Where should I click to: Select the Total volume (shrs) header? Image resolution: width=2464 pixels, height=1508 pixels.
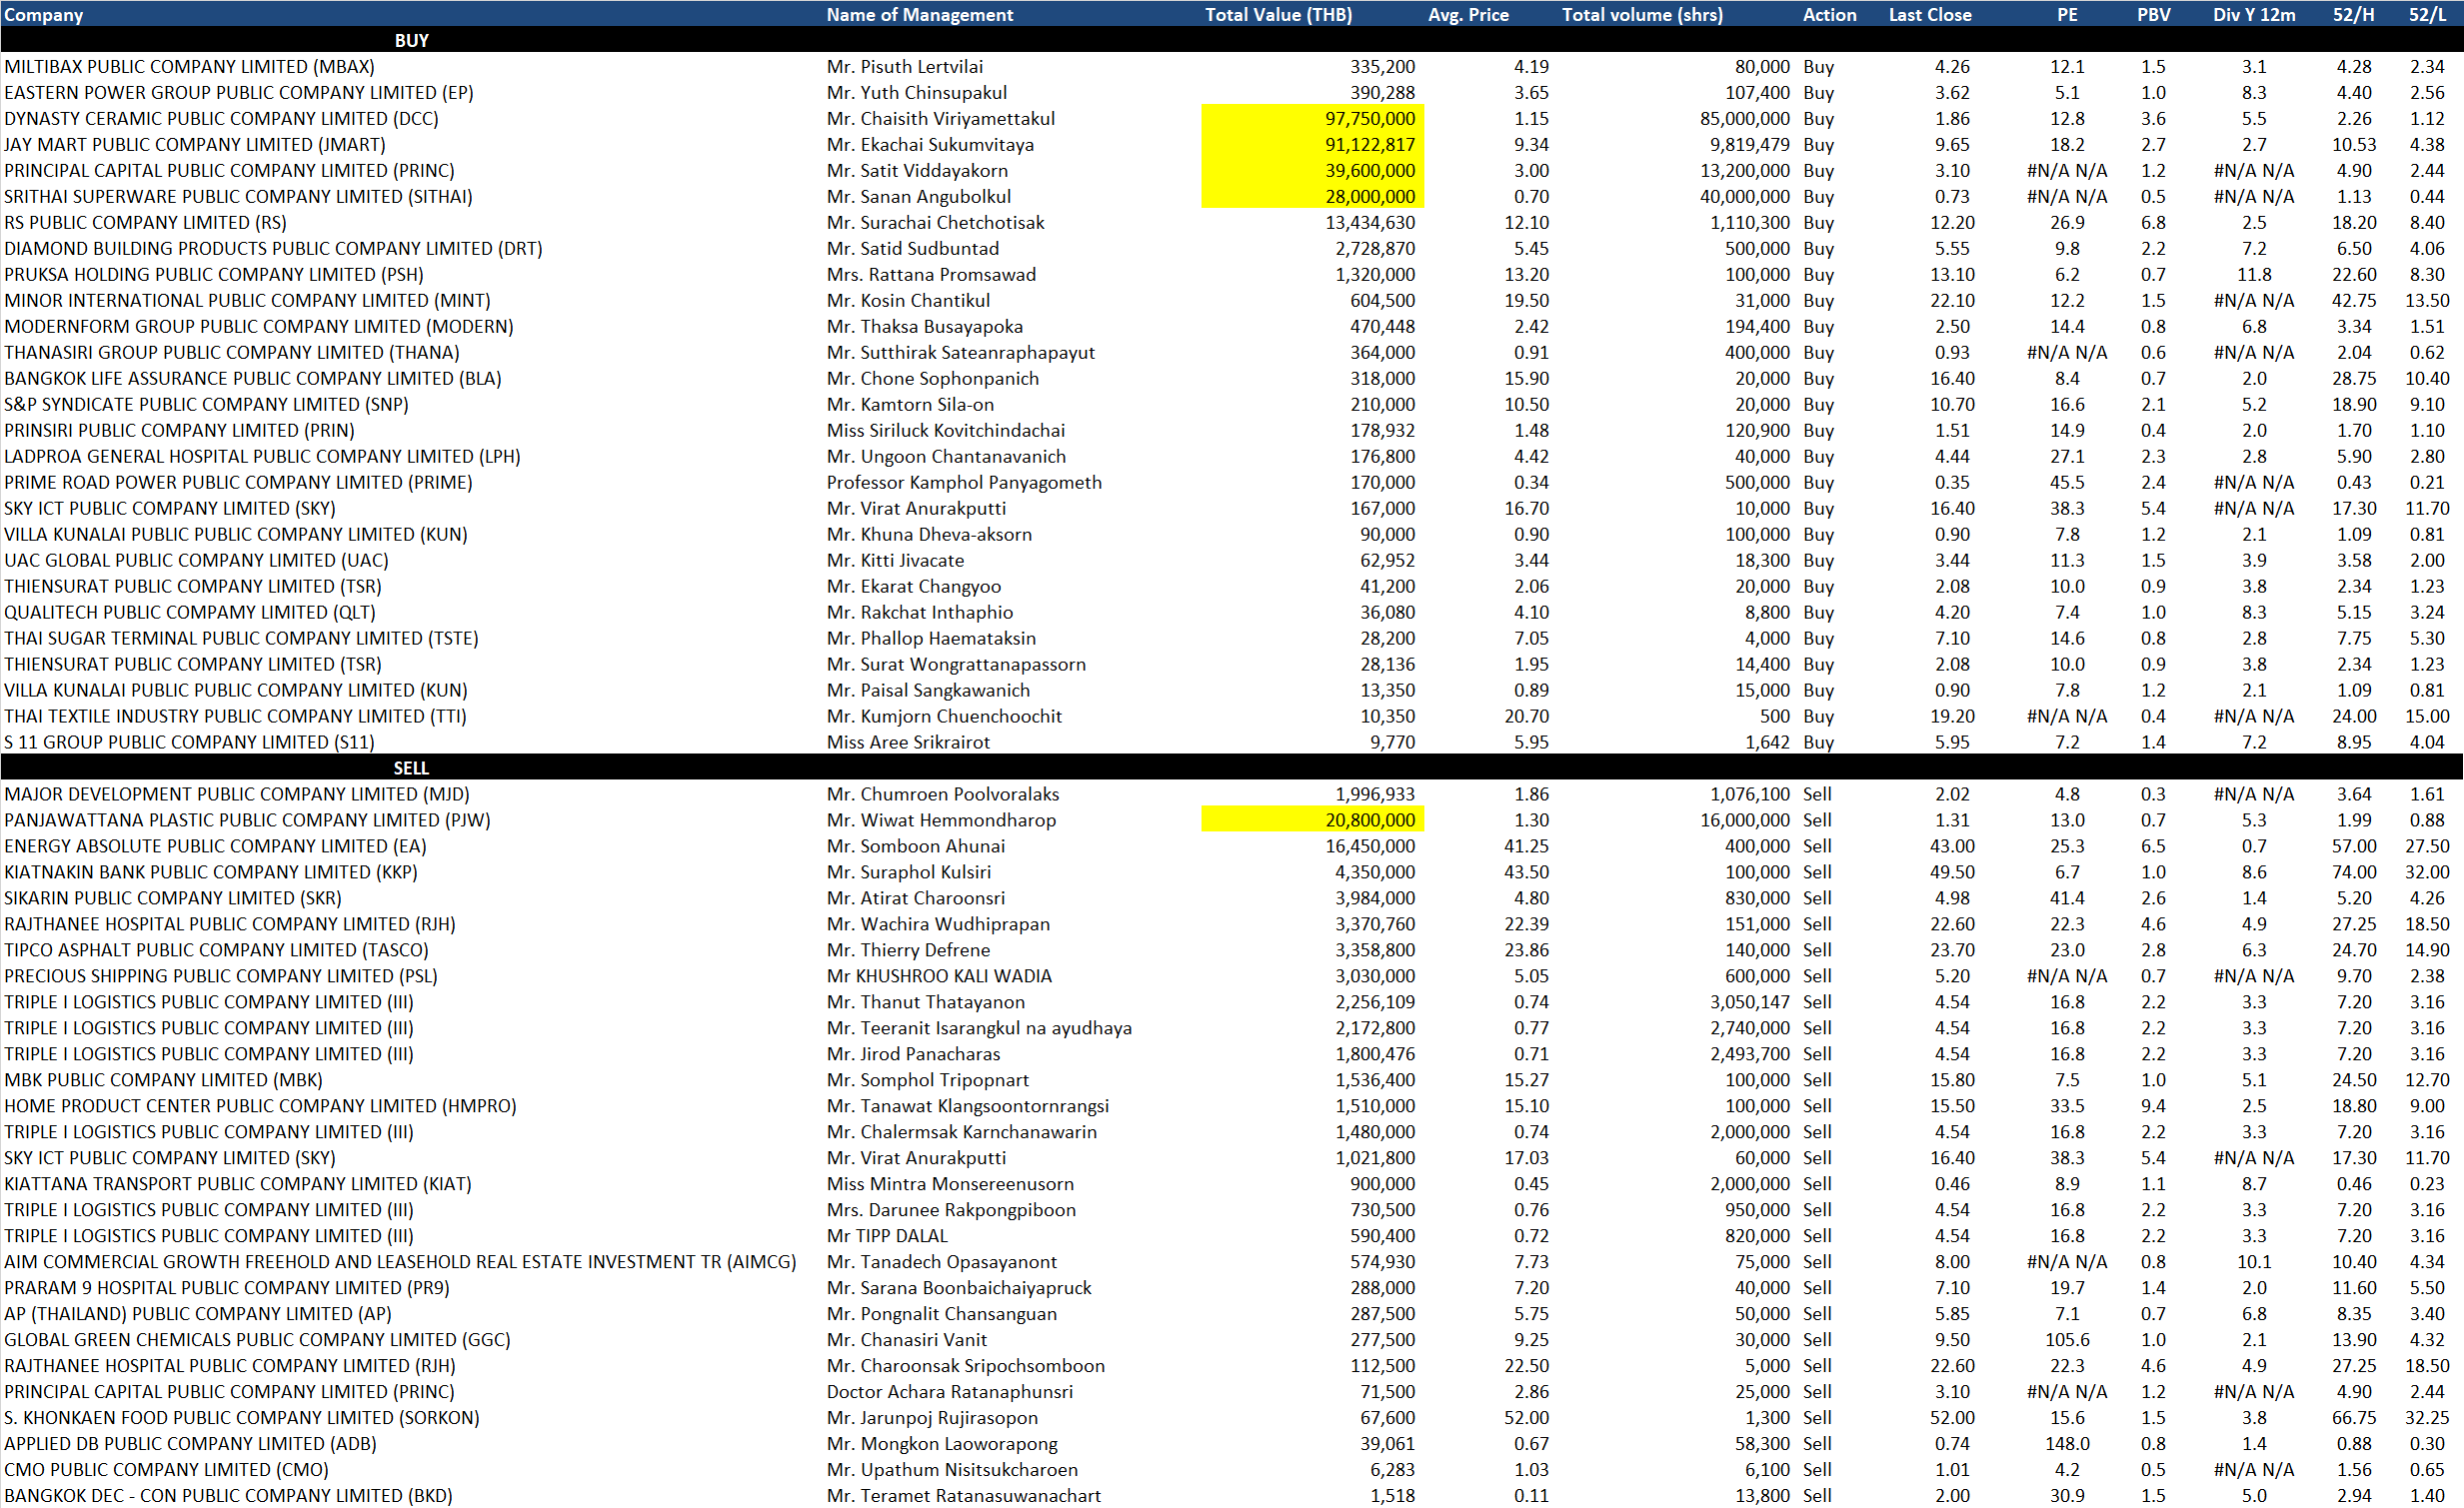(1641, 14)
